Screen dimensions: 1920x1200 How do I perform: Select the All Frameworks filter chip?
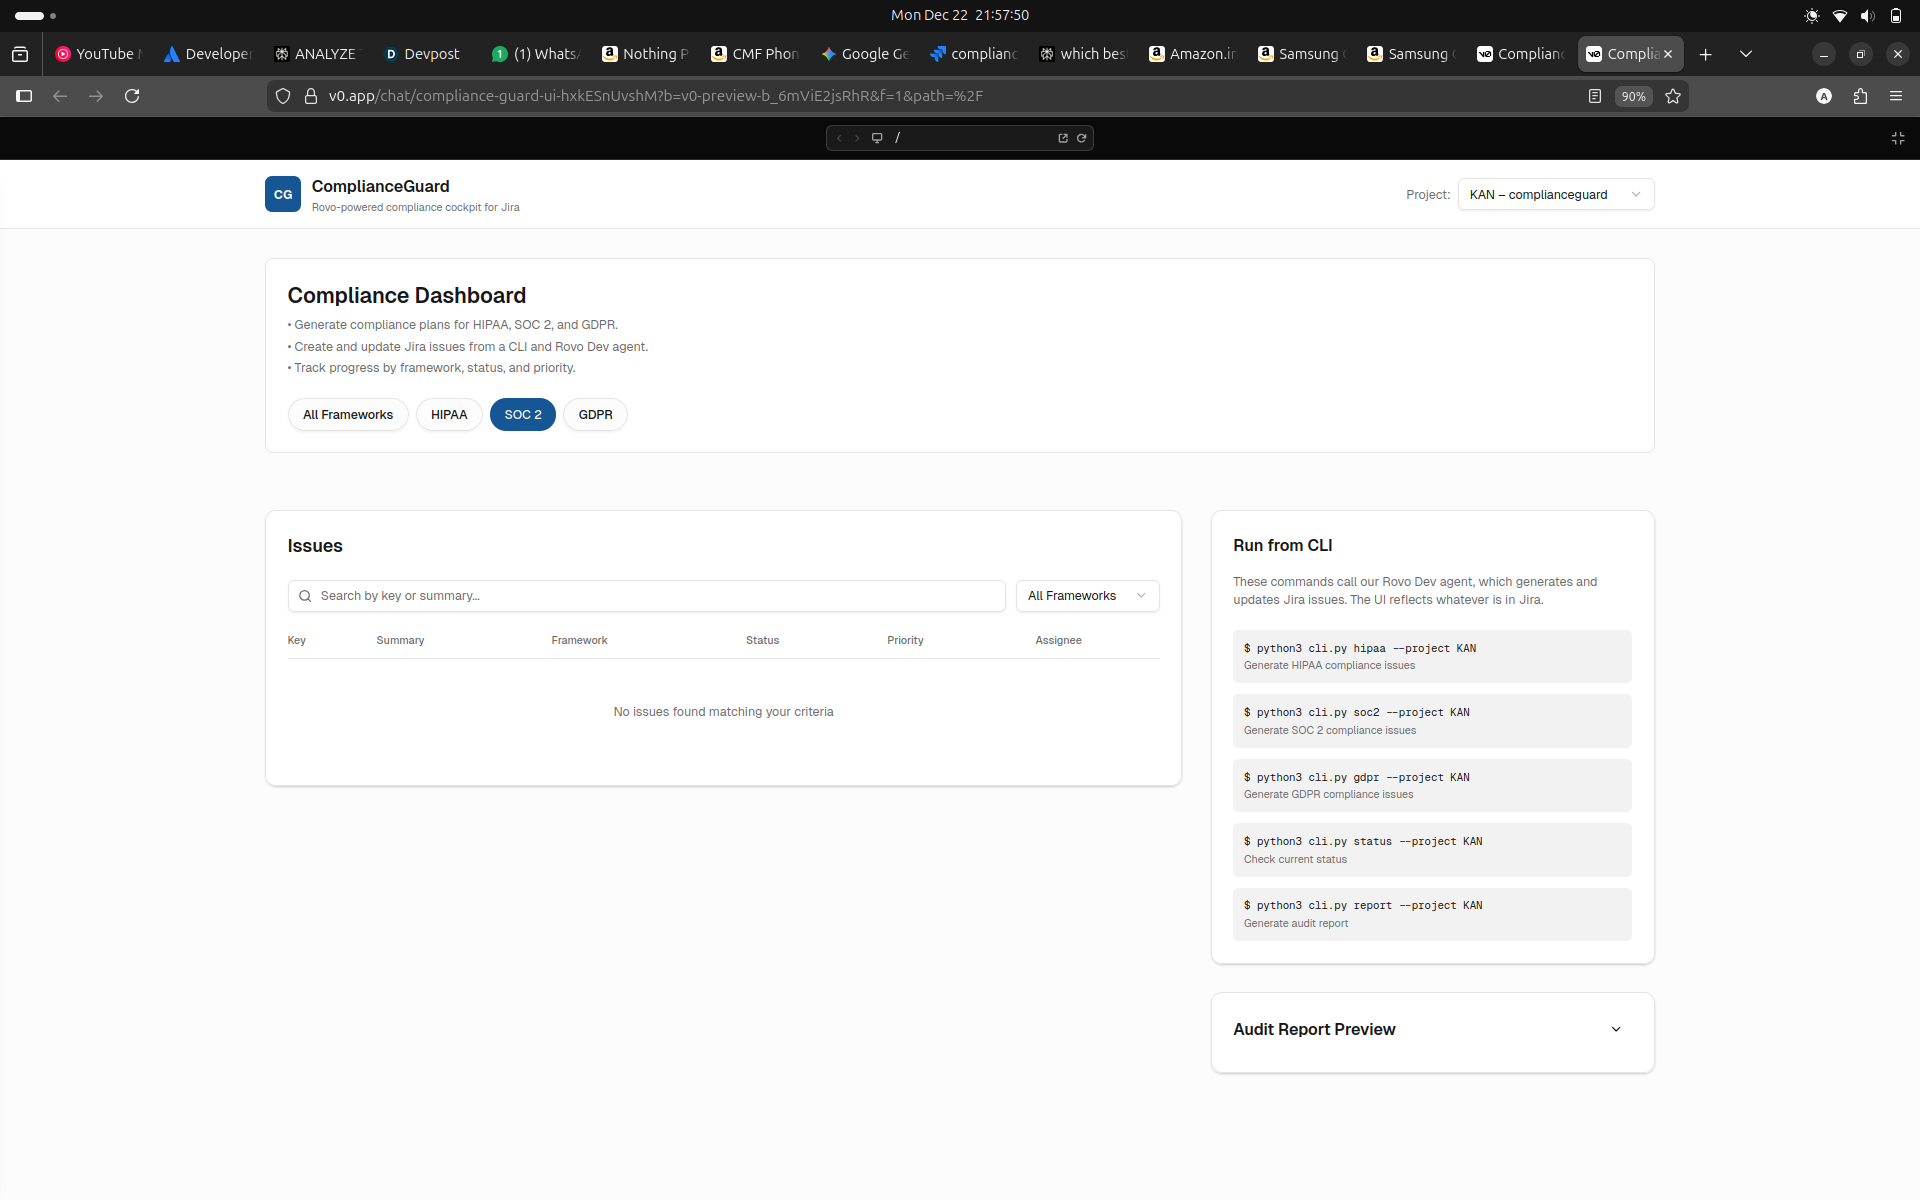click(x=348, y=414)
